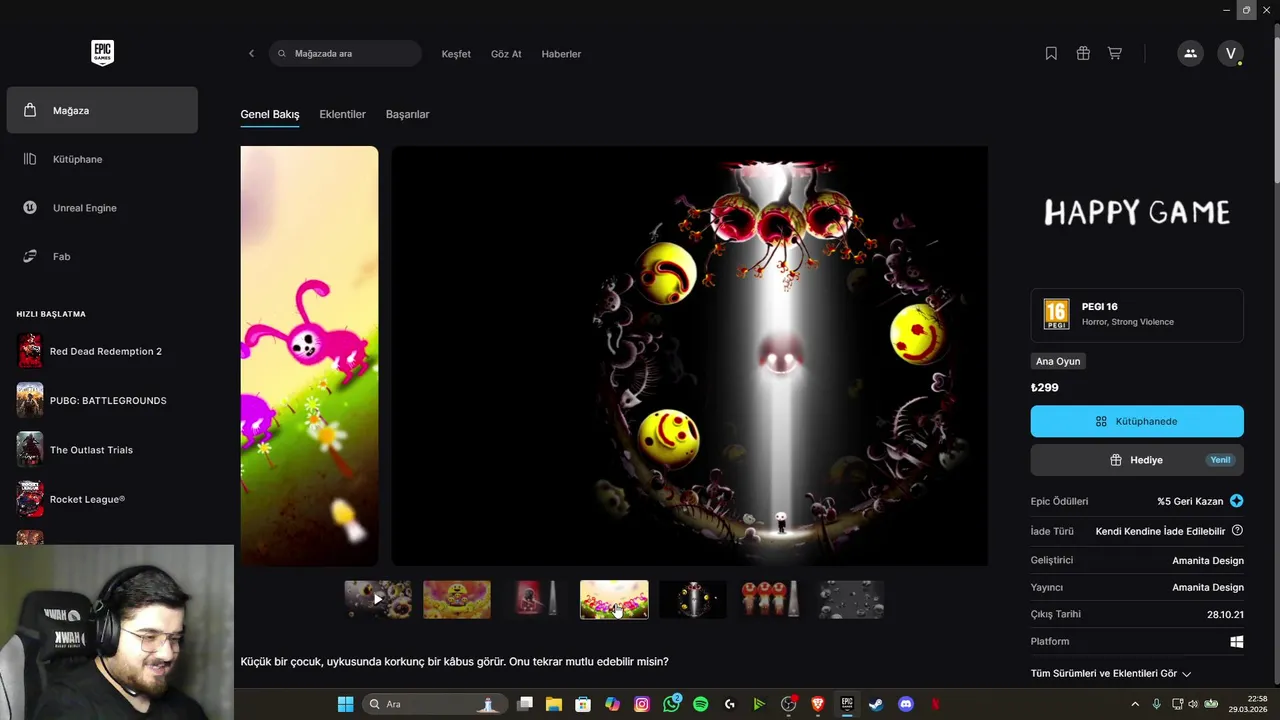Click the Epic Rewards plus icon
1280x720 pixels.
coord(1237,501)
